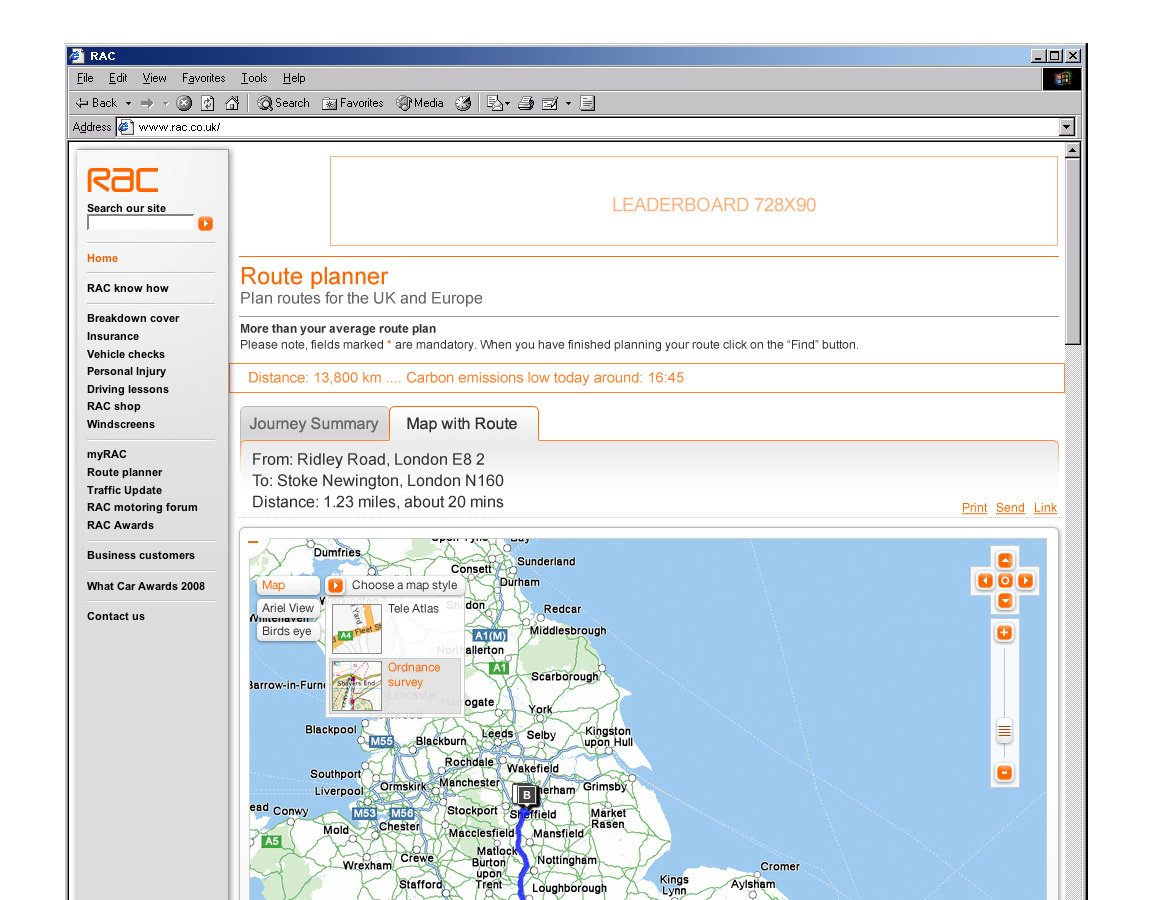Click the map zoom in plus button
Screen dimensions: 1150x900
click(x=1004, y=633)
